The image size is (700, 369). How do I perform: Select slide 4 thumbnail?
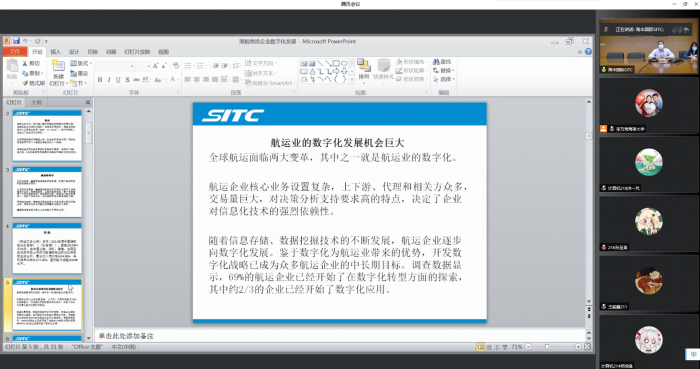point(47,249)
